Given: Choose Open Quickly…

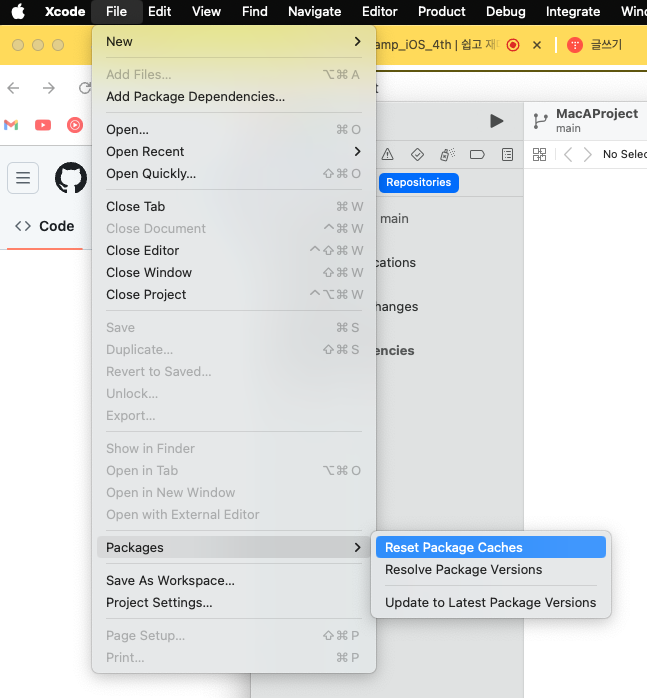Looking at the screenshot, I should [234, 174].
